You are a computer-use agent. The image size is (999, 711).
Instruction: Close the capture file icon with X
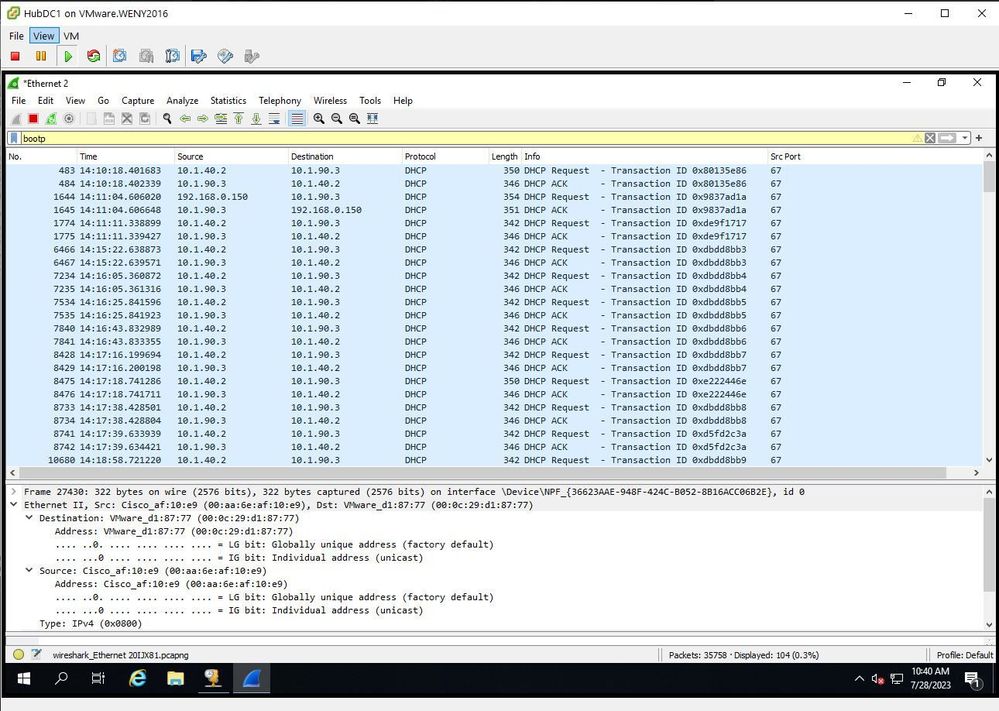tap(127, 118)
